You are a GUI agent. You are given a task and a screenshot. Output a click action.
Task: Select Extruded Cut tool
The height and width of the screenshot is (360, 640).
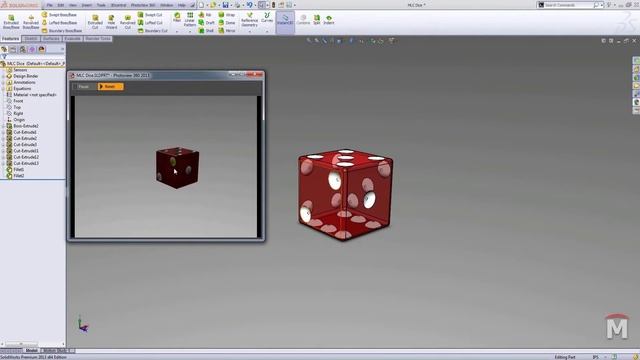click(x=95, y=21)
